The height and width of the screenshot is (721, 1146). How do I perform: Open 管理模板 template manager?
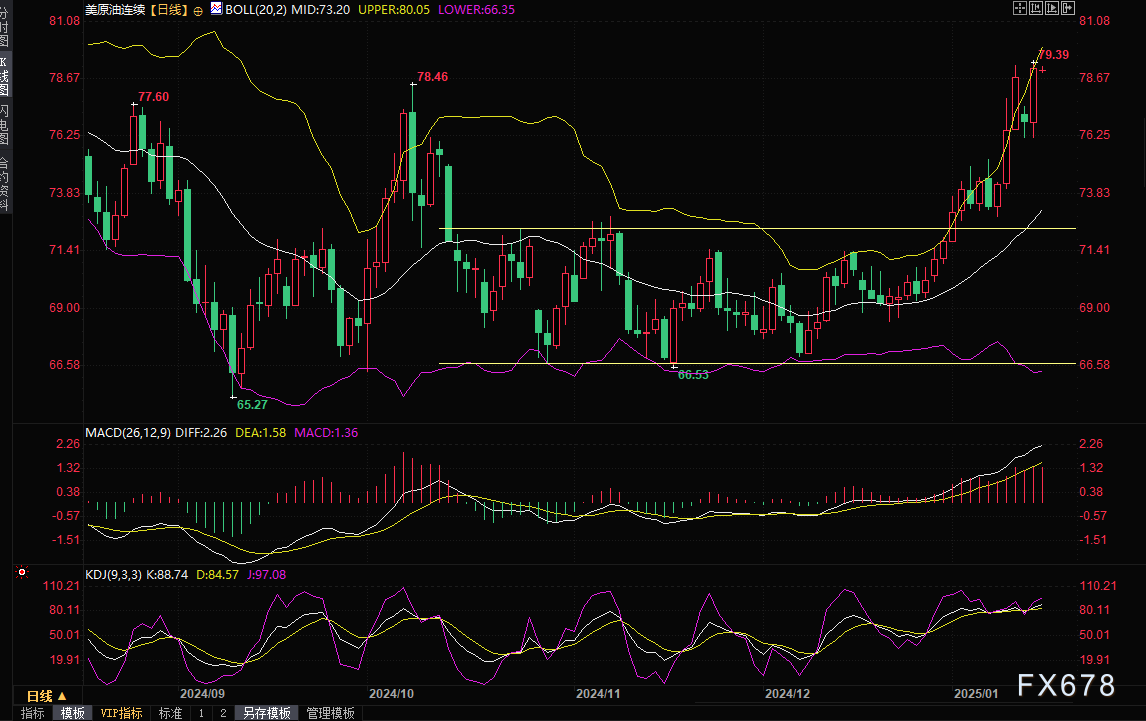(330, 713)
